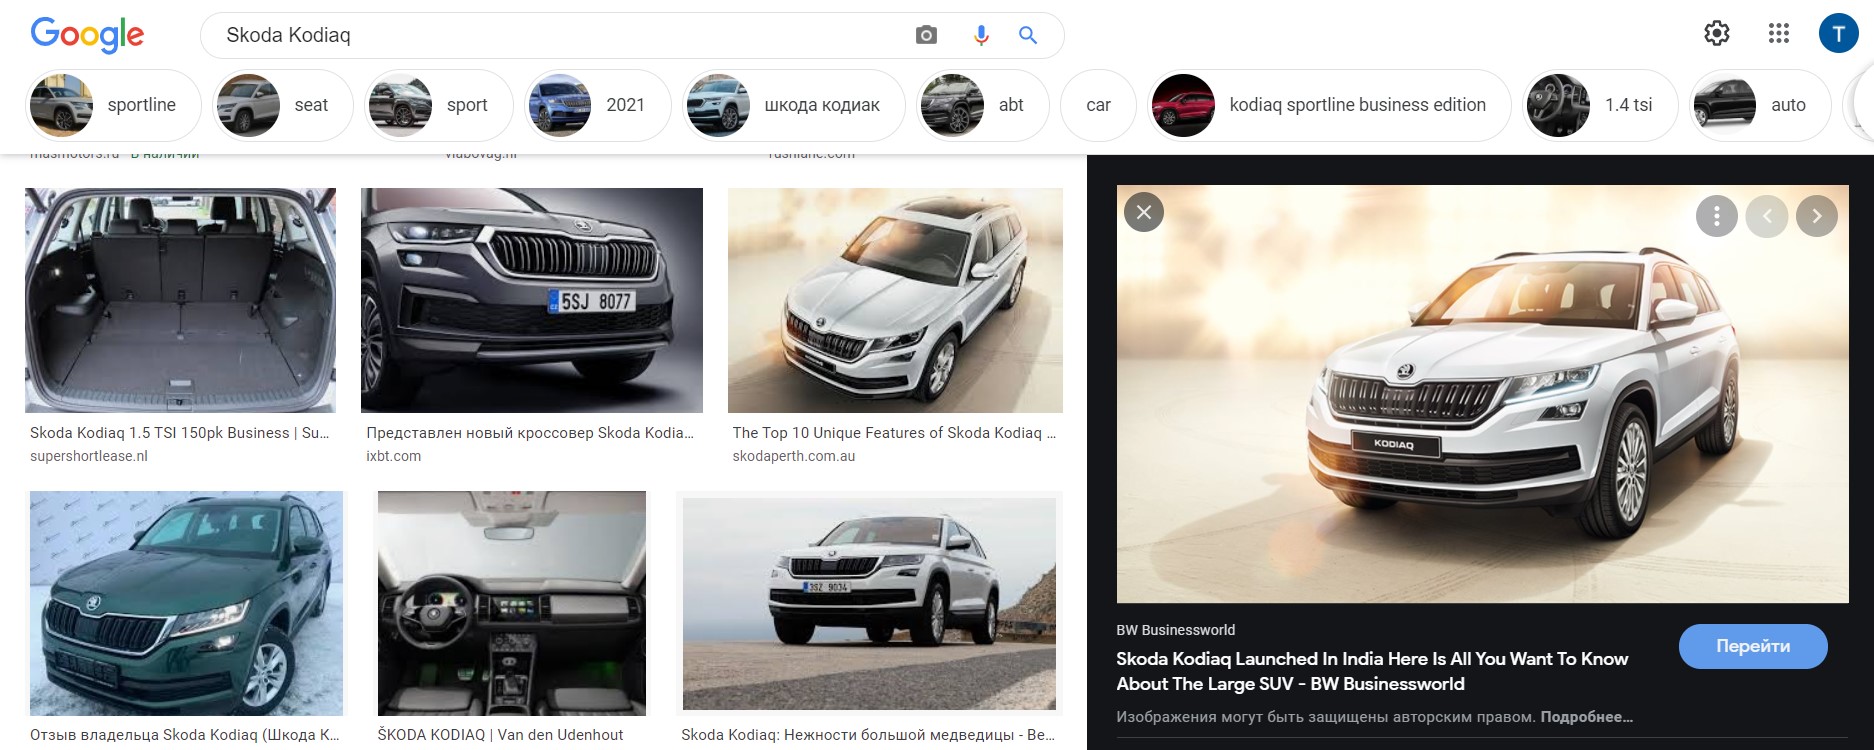Open the Kodiaq trunk interior thumbnail
Image resolution: width=1874 pixels, height=750 pixels.
[180, 300]
